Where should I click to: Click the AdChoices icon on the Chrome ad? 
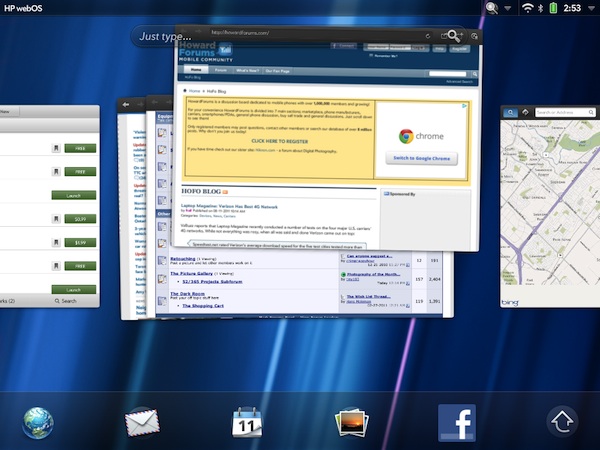(x=464, y=106)
